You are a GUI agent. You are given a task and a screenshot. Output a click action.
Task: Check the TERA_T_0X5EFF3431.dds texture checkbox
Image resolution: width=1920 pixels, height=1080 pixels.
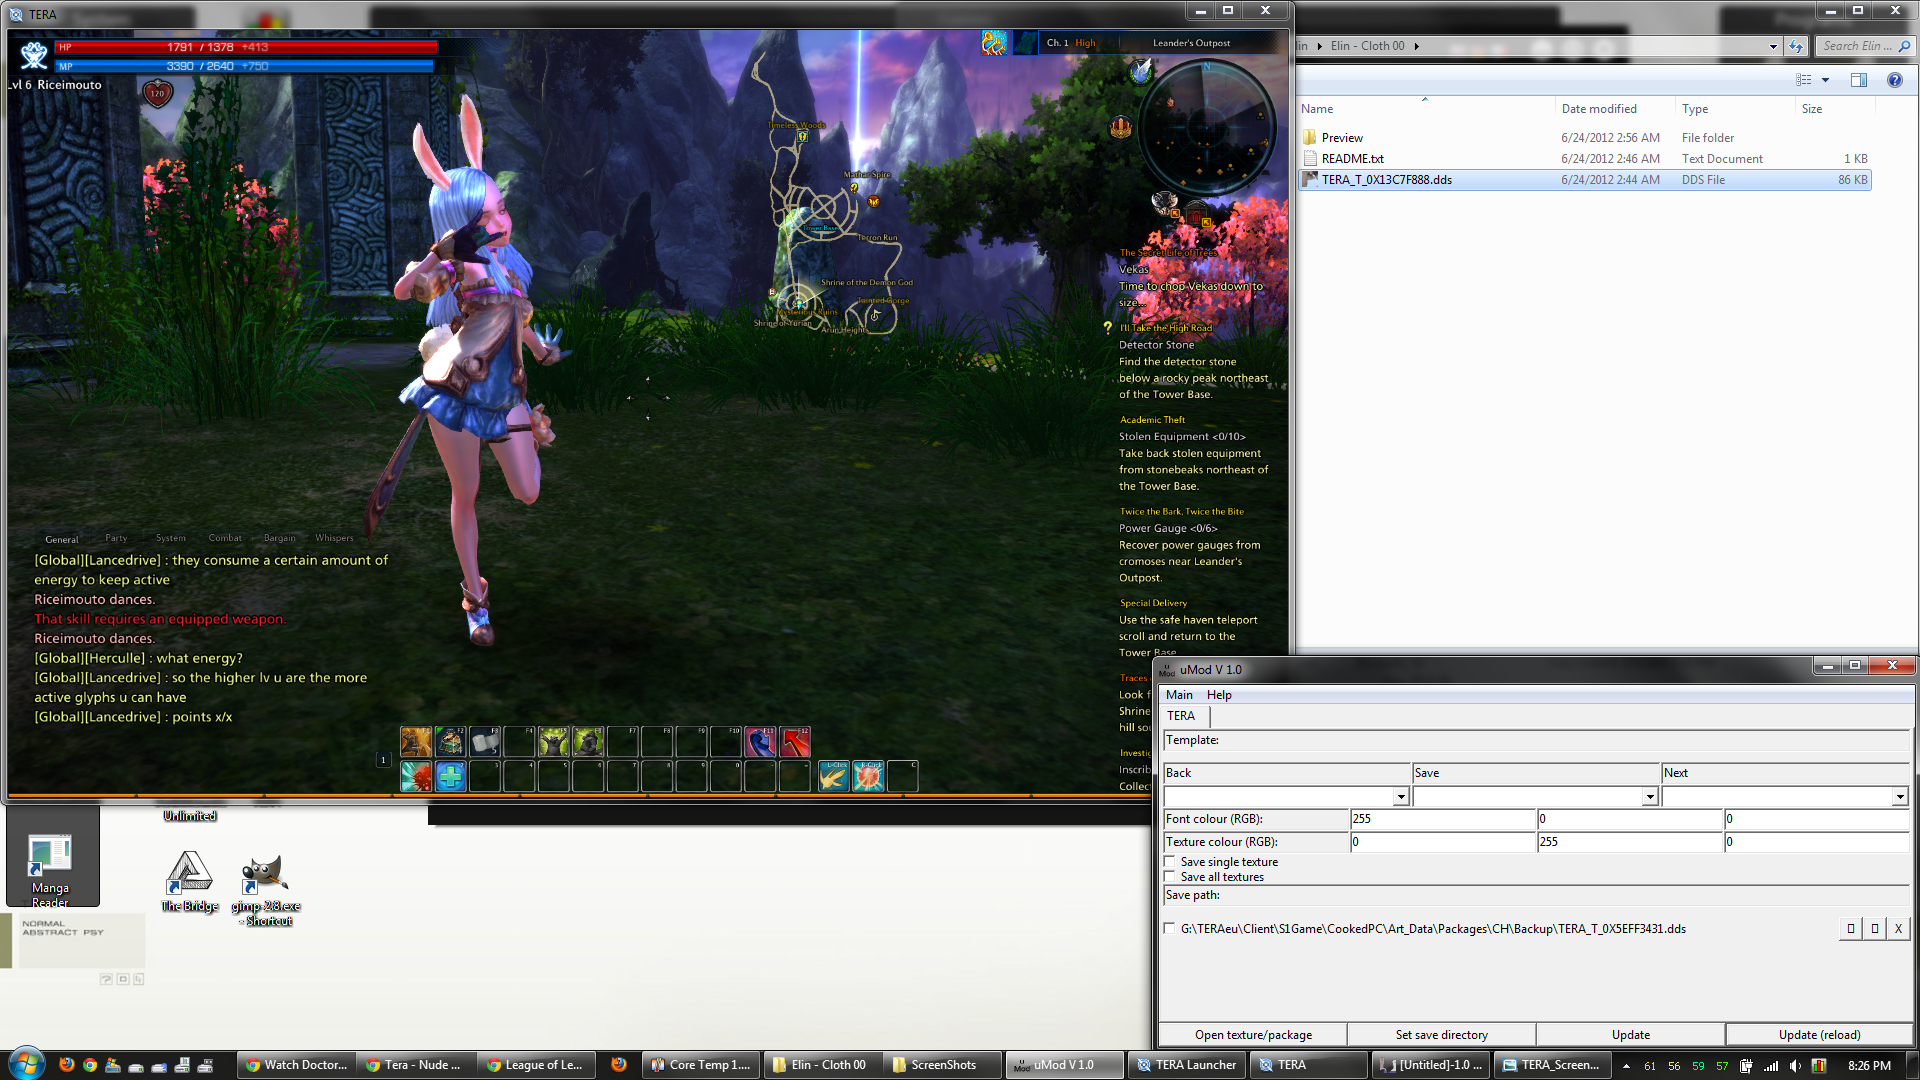(x=1169, y=928)
